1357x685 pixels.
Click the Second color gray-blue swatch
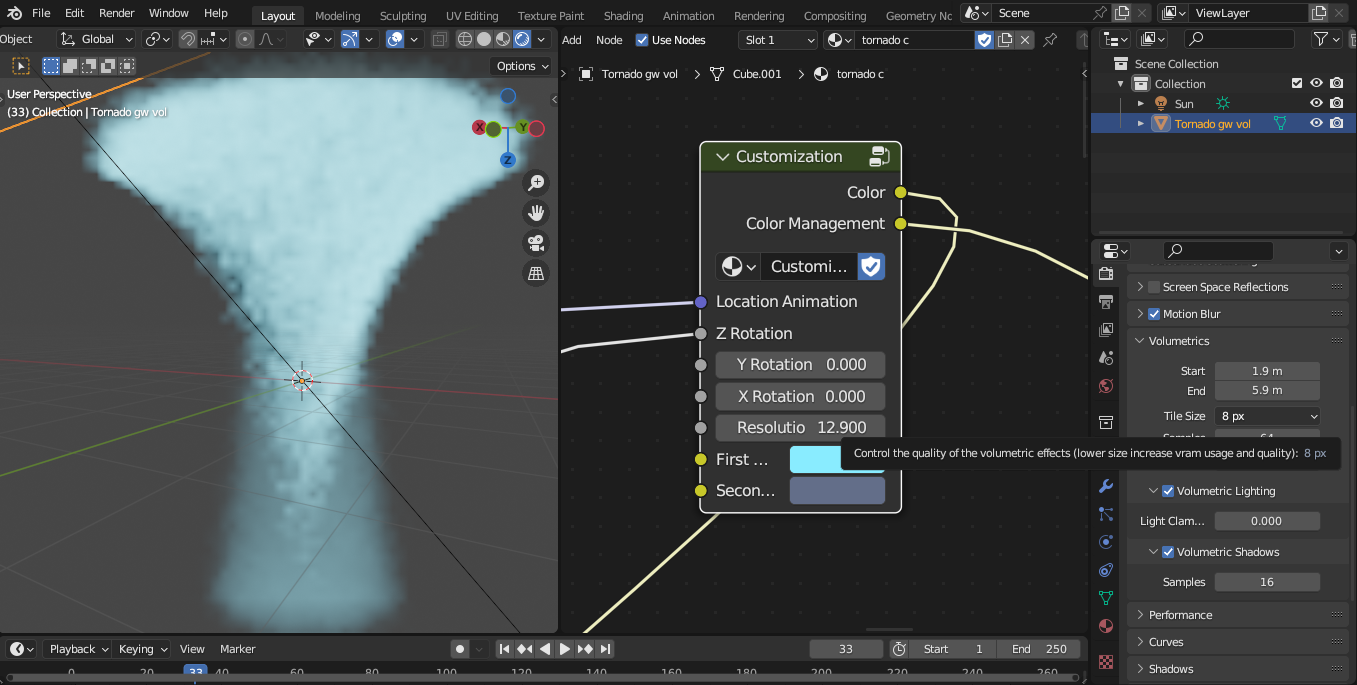point(837,491)
